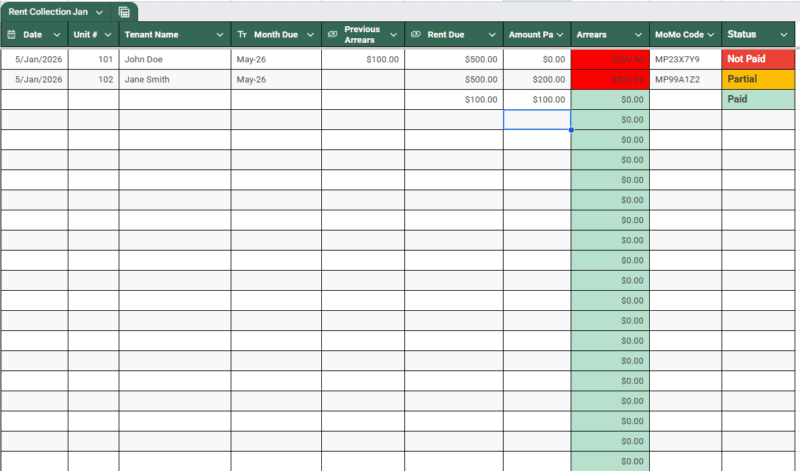This screenshot has height=471, width=800.
Task: Click the currency icon in Previous Arrears header
Action: pos(333,34)
